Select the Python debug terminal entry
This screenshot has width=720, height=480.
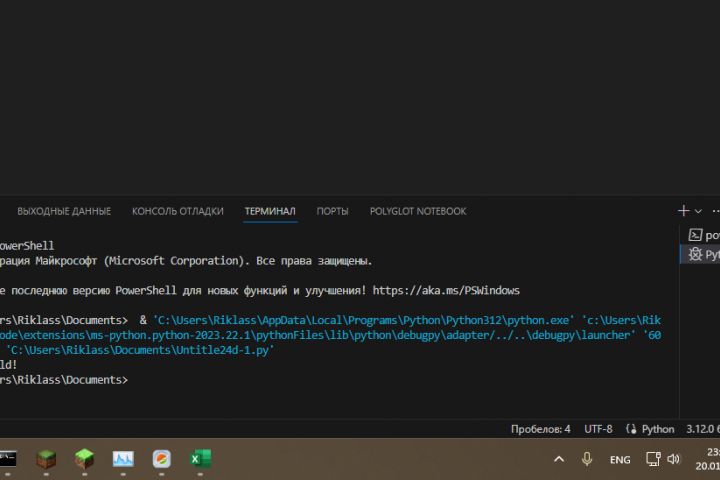pyautogui.click(x=700, y=254)
